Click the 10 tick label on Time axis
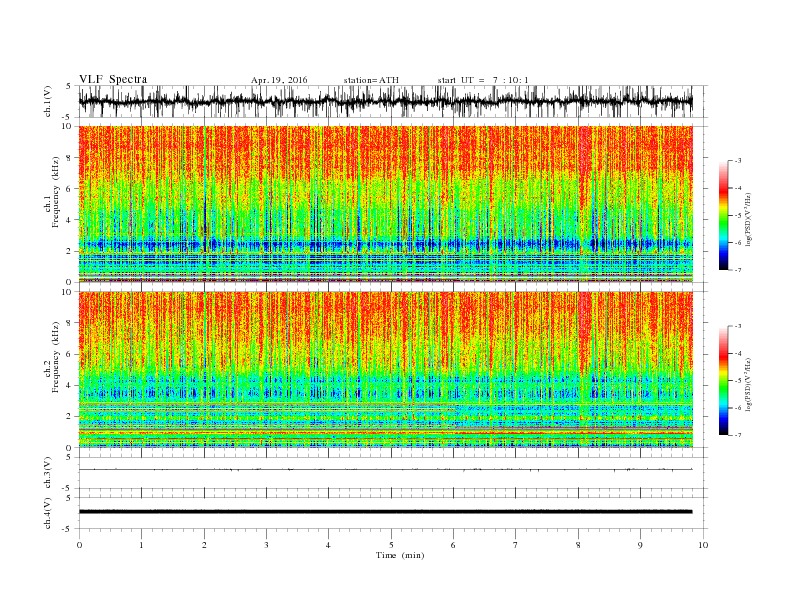This screenshot has width=792, height=612. point(703,545)
